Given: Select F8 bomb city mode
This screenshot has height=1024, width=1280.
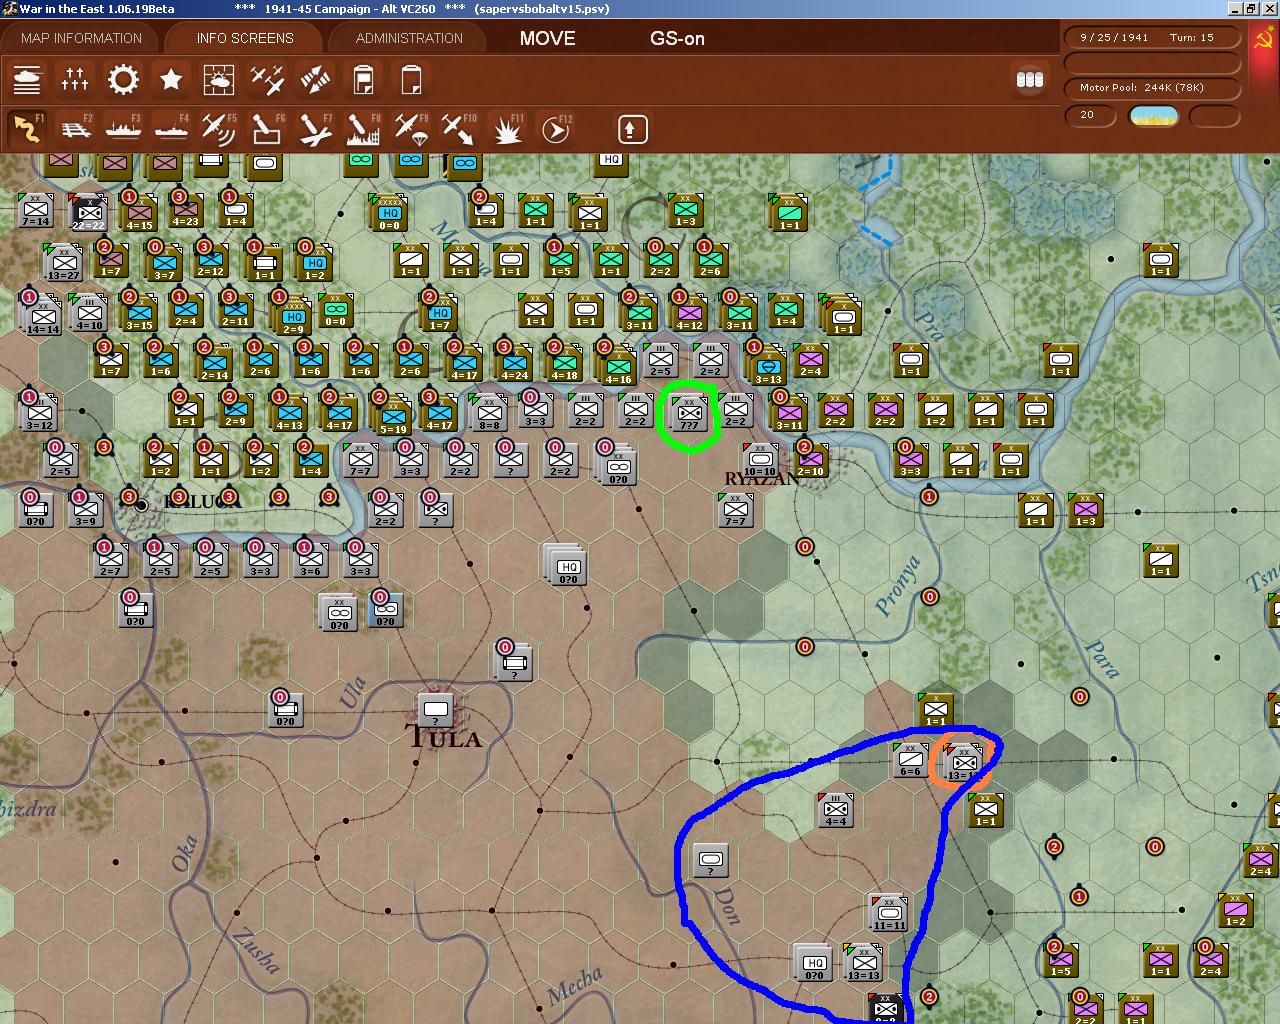Looking at the screenshot, I should 363,129.
